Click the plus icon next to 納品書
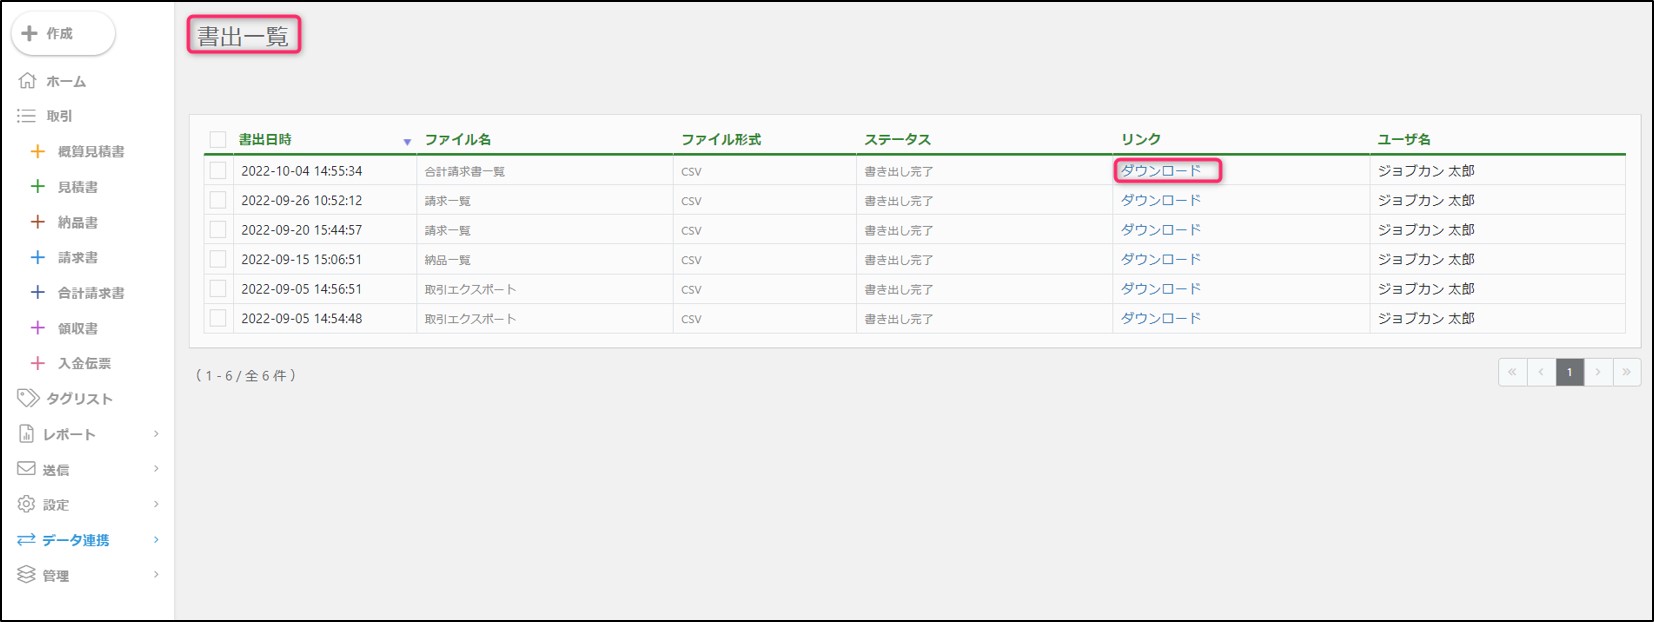 pos(38,222)
